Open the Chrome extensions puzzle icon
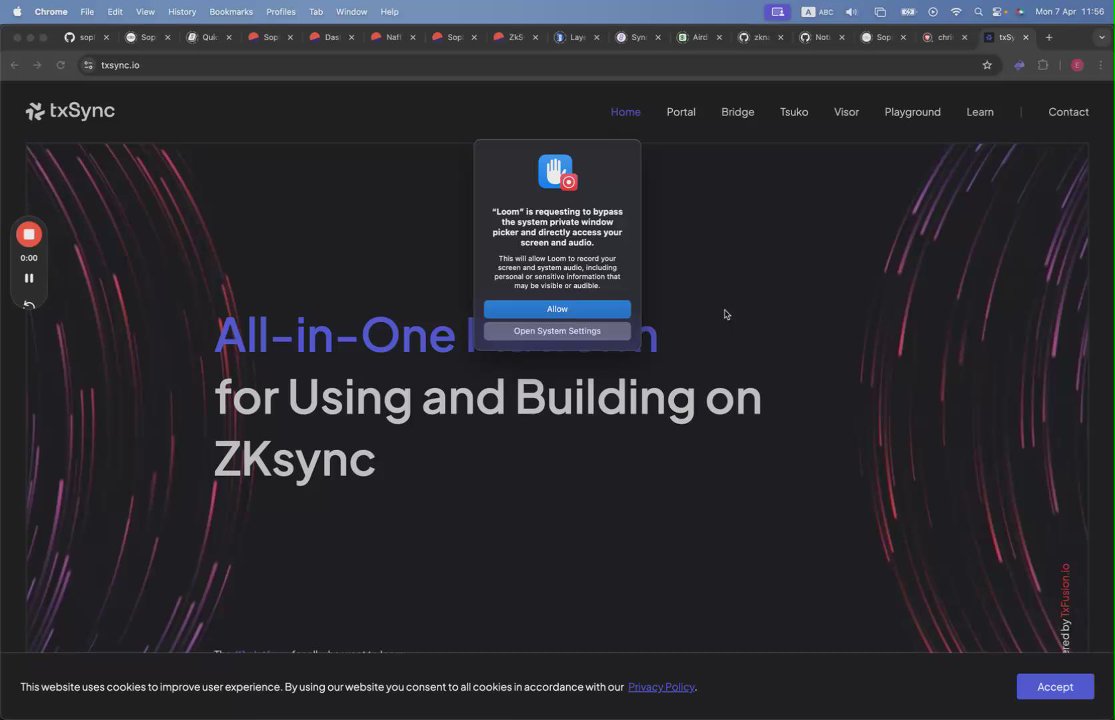1115x720 pixels. pos(1042,65)
